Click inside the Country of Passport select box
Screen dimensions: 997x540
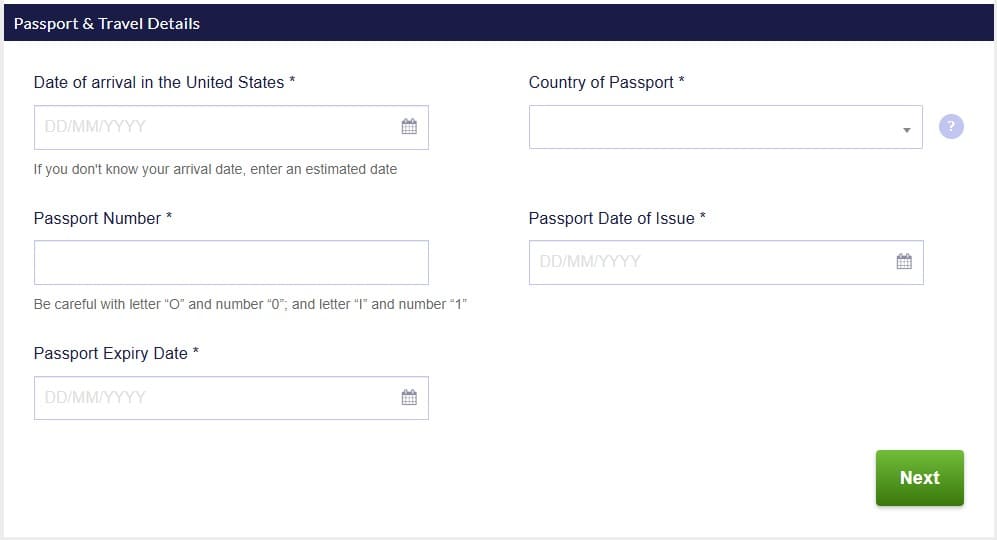(710, 127)
